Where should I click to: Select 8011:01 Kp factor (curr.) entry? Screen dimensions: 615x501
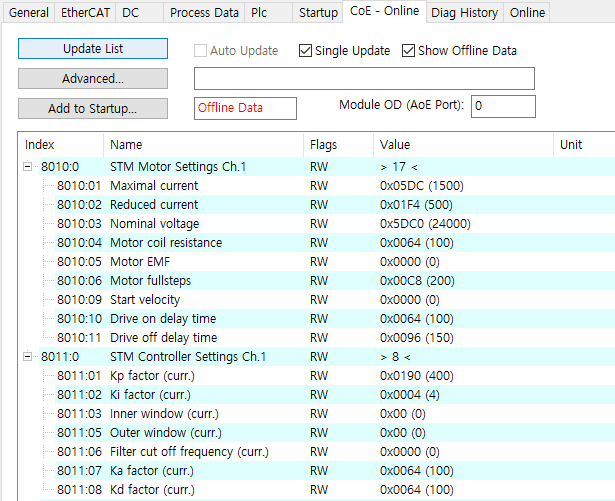pos(335,376)
